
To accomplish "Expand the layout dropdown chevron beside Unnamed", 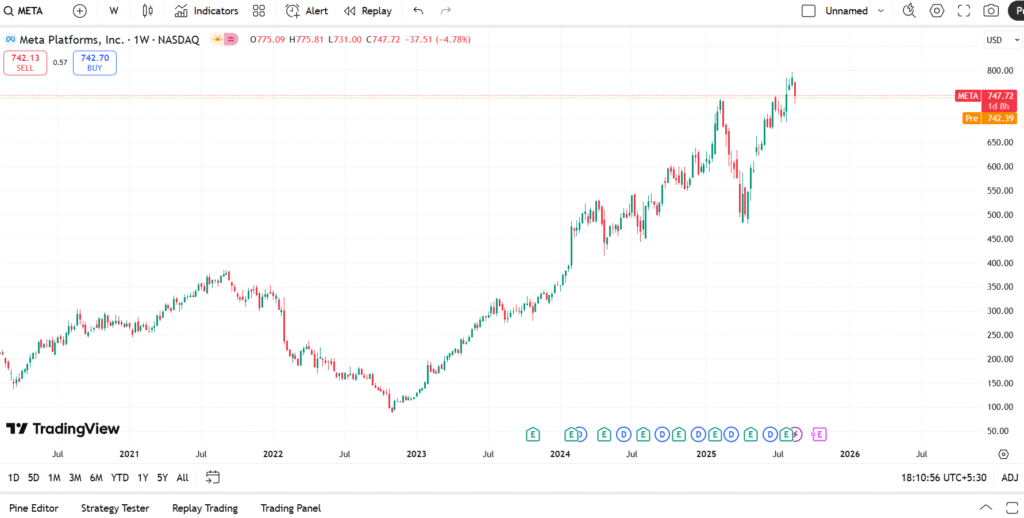I will coord(880,10).
